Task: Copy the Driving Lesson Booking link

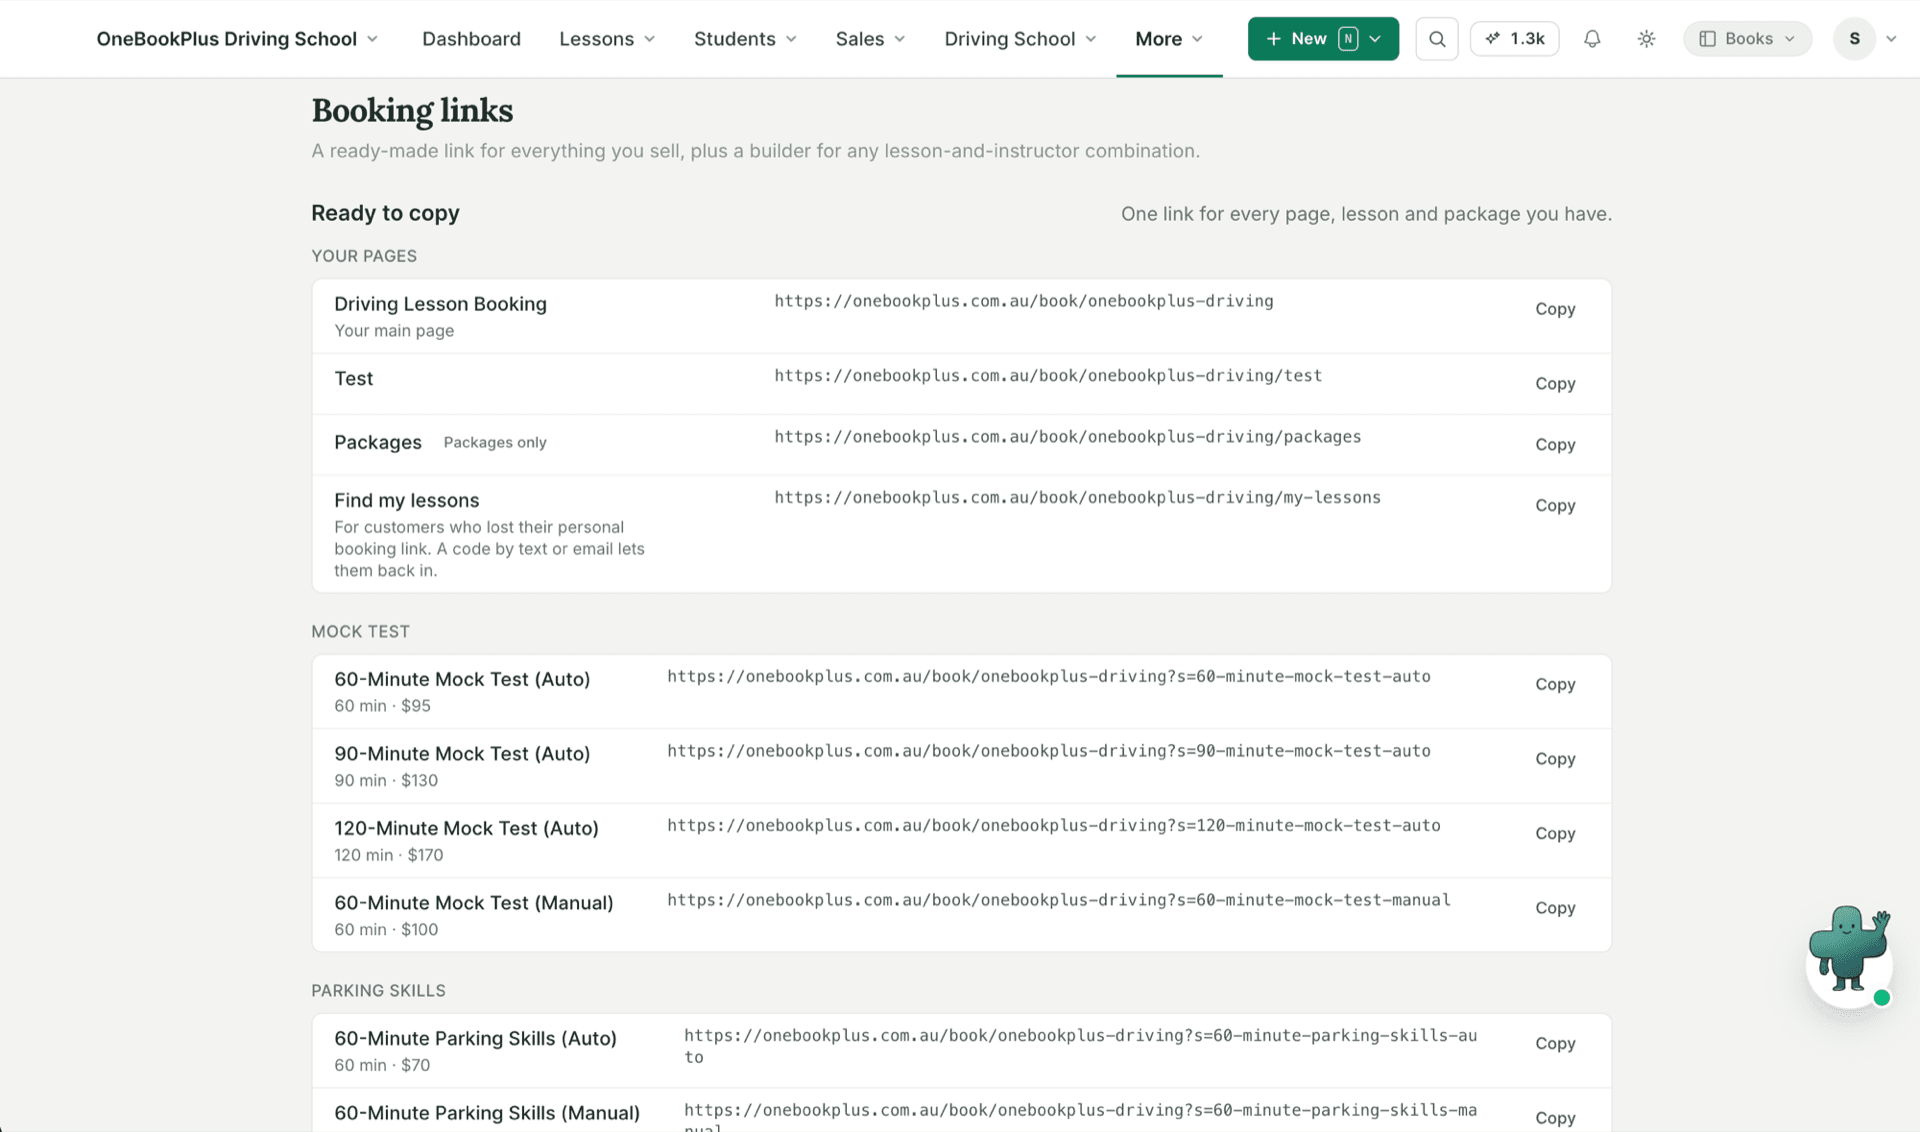Action: click(1555, 309)
